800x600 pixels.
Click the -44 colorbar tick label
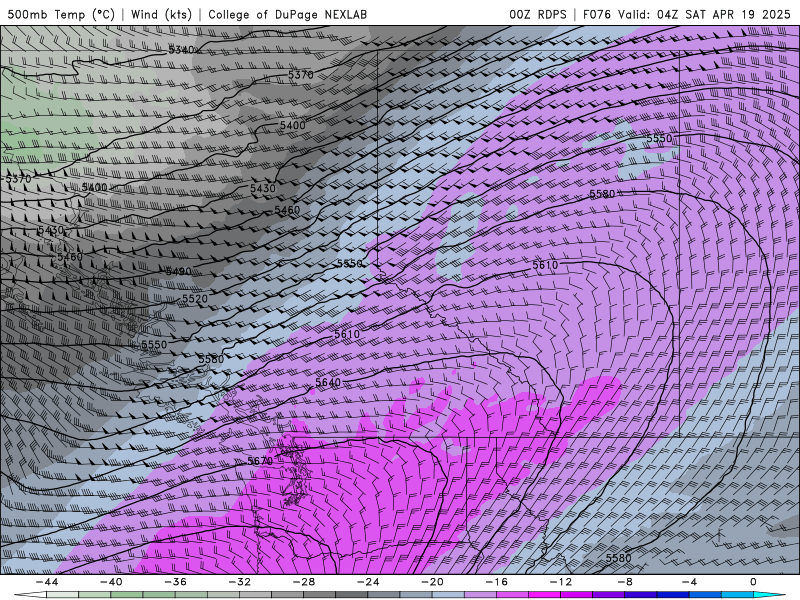tap(47, 582)
